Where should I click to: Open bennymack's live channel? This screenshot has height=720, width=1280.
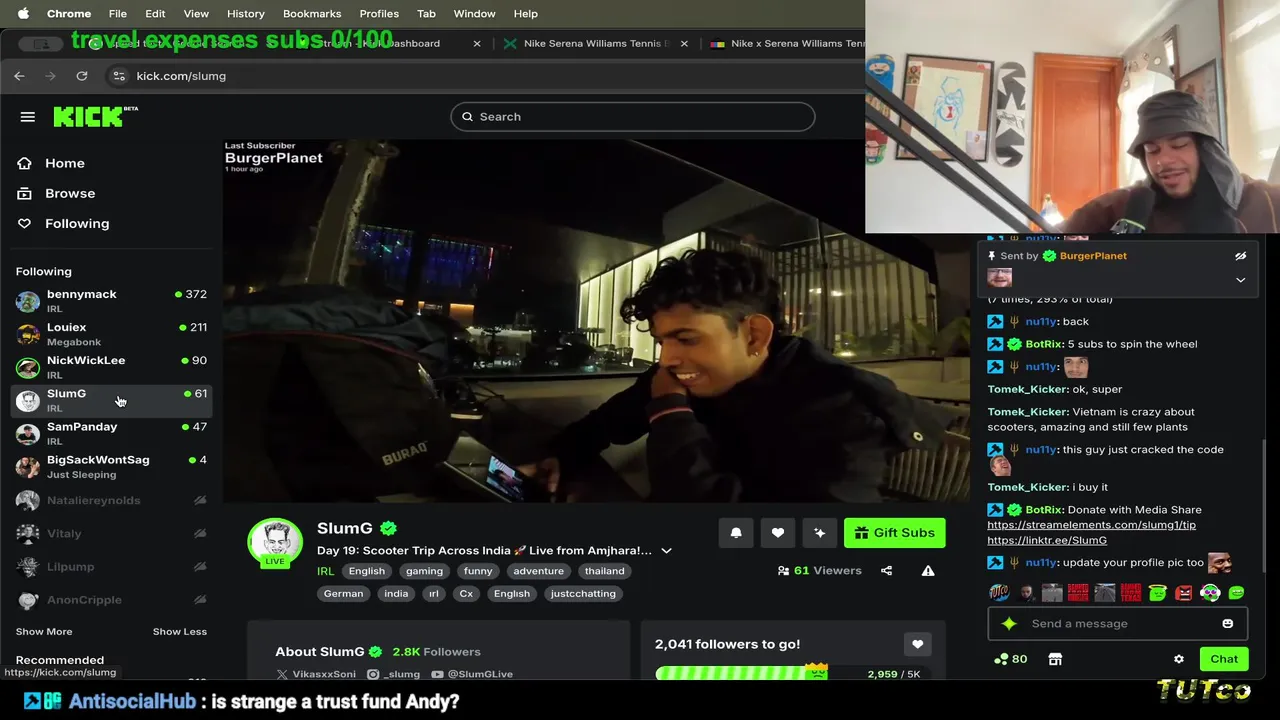click(x=111, y=300)
